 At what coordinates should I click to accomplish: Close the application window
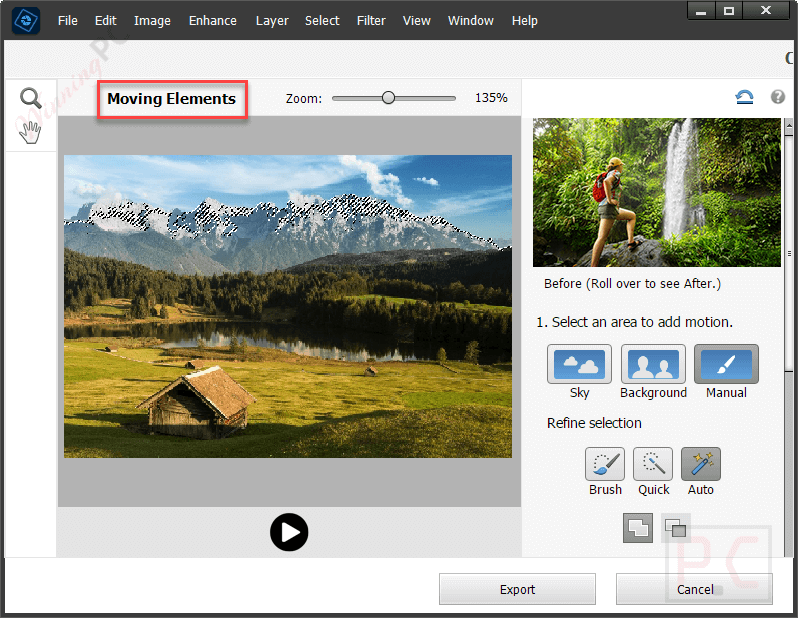coord(766,11)
